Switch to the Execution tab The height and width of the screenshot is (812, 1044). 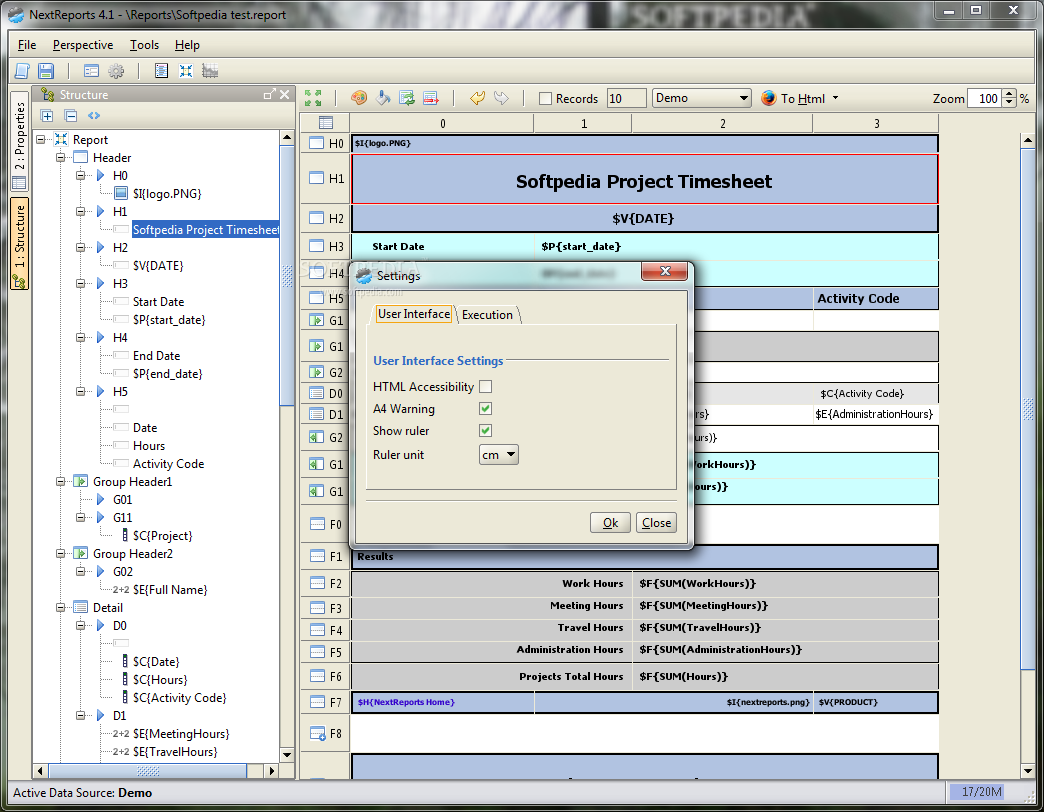[x=487, y=315]
